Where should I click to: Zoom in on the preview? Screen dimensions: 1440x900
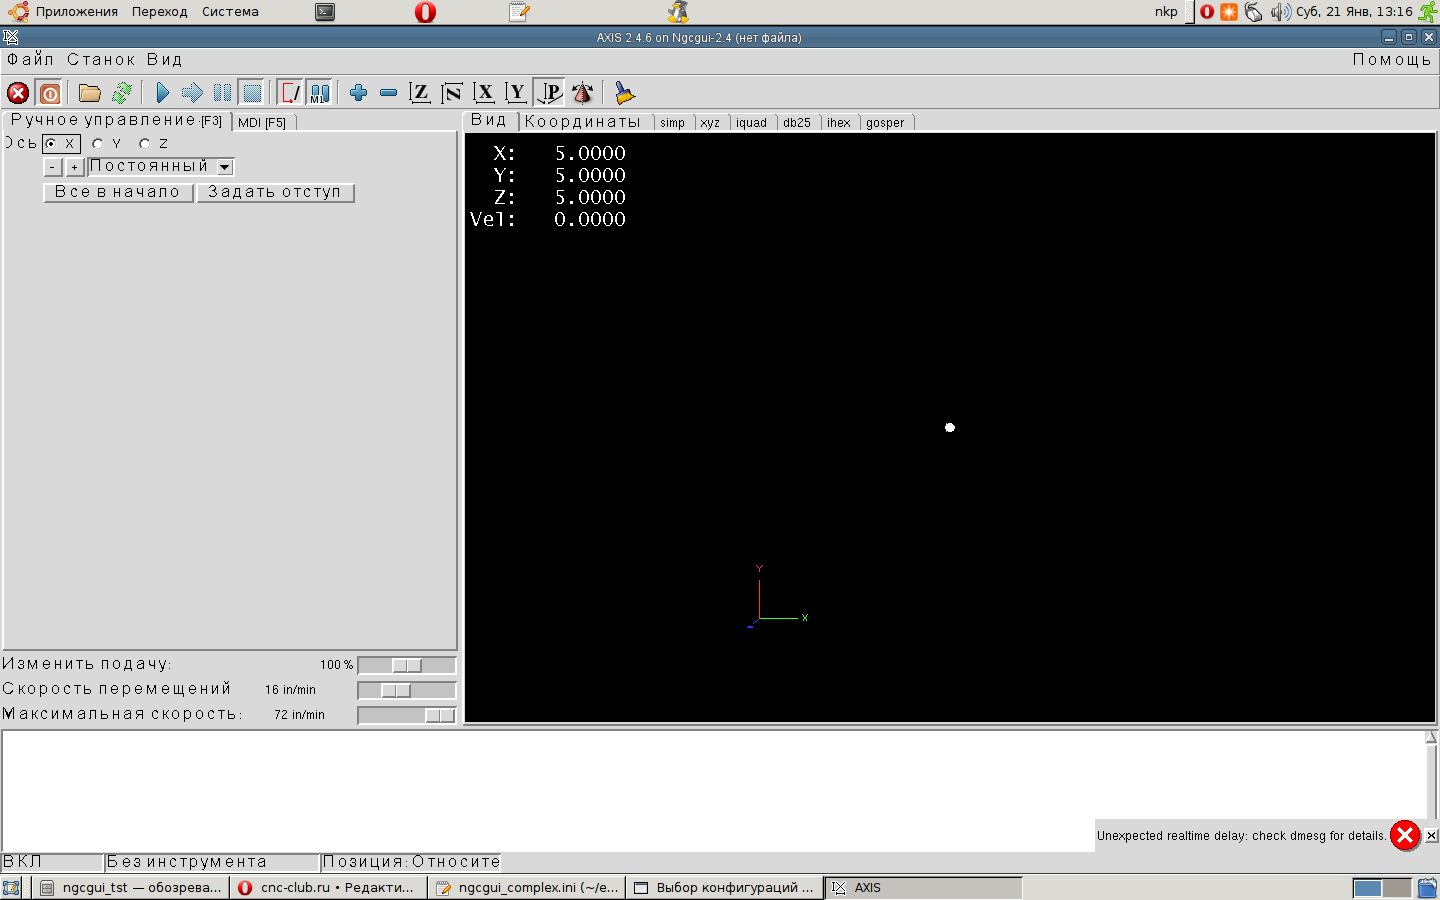click(x=359, y=93)
